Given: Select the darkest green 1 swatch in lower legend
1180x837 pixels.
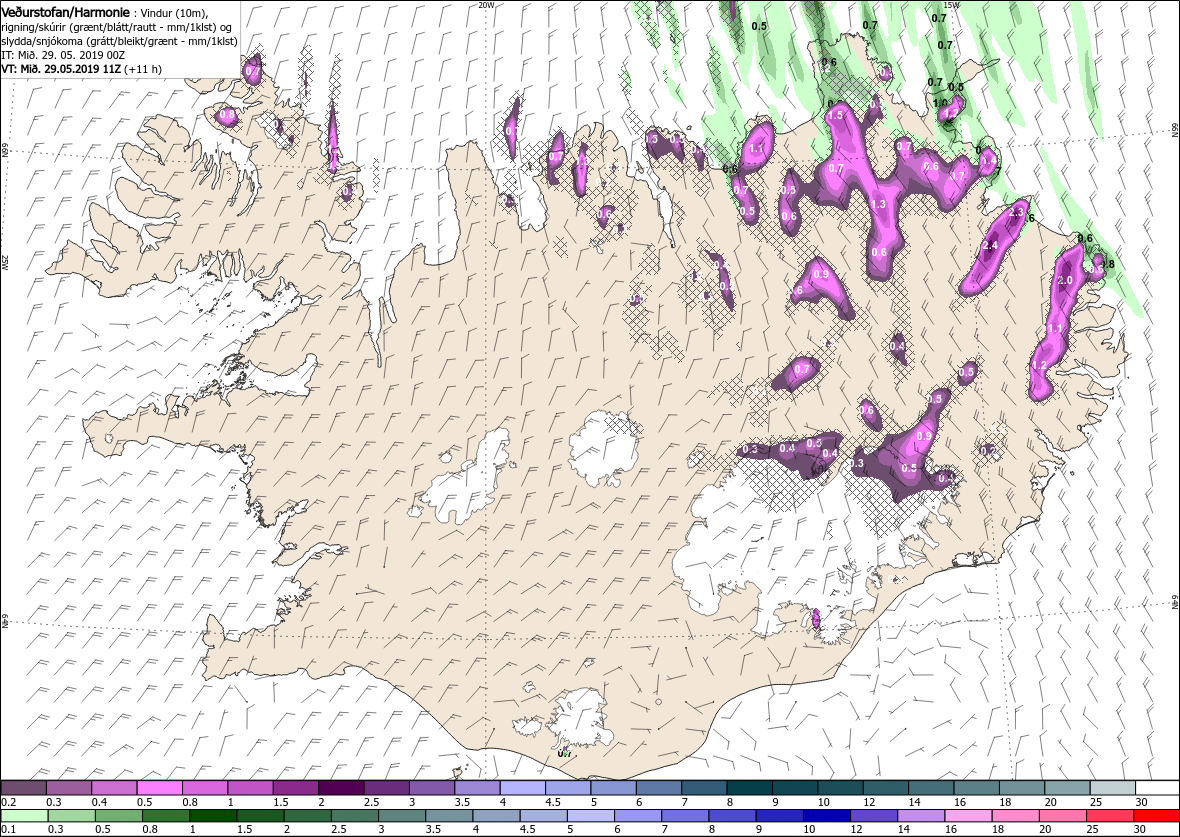Looking at the screenshot, I should pyautogui.click(x=213, y=817).
